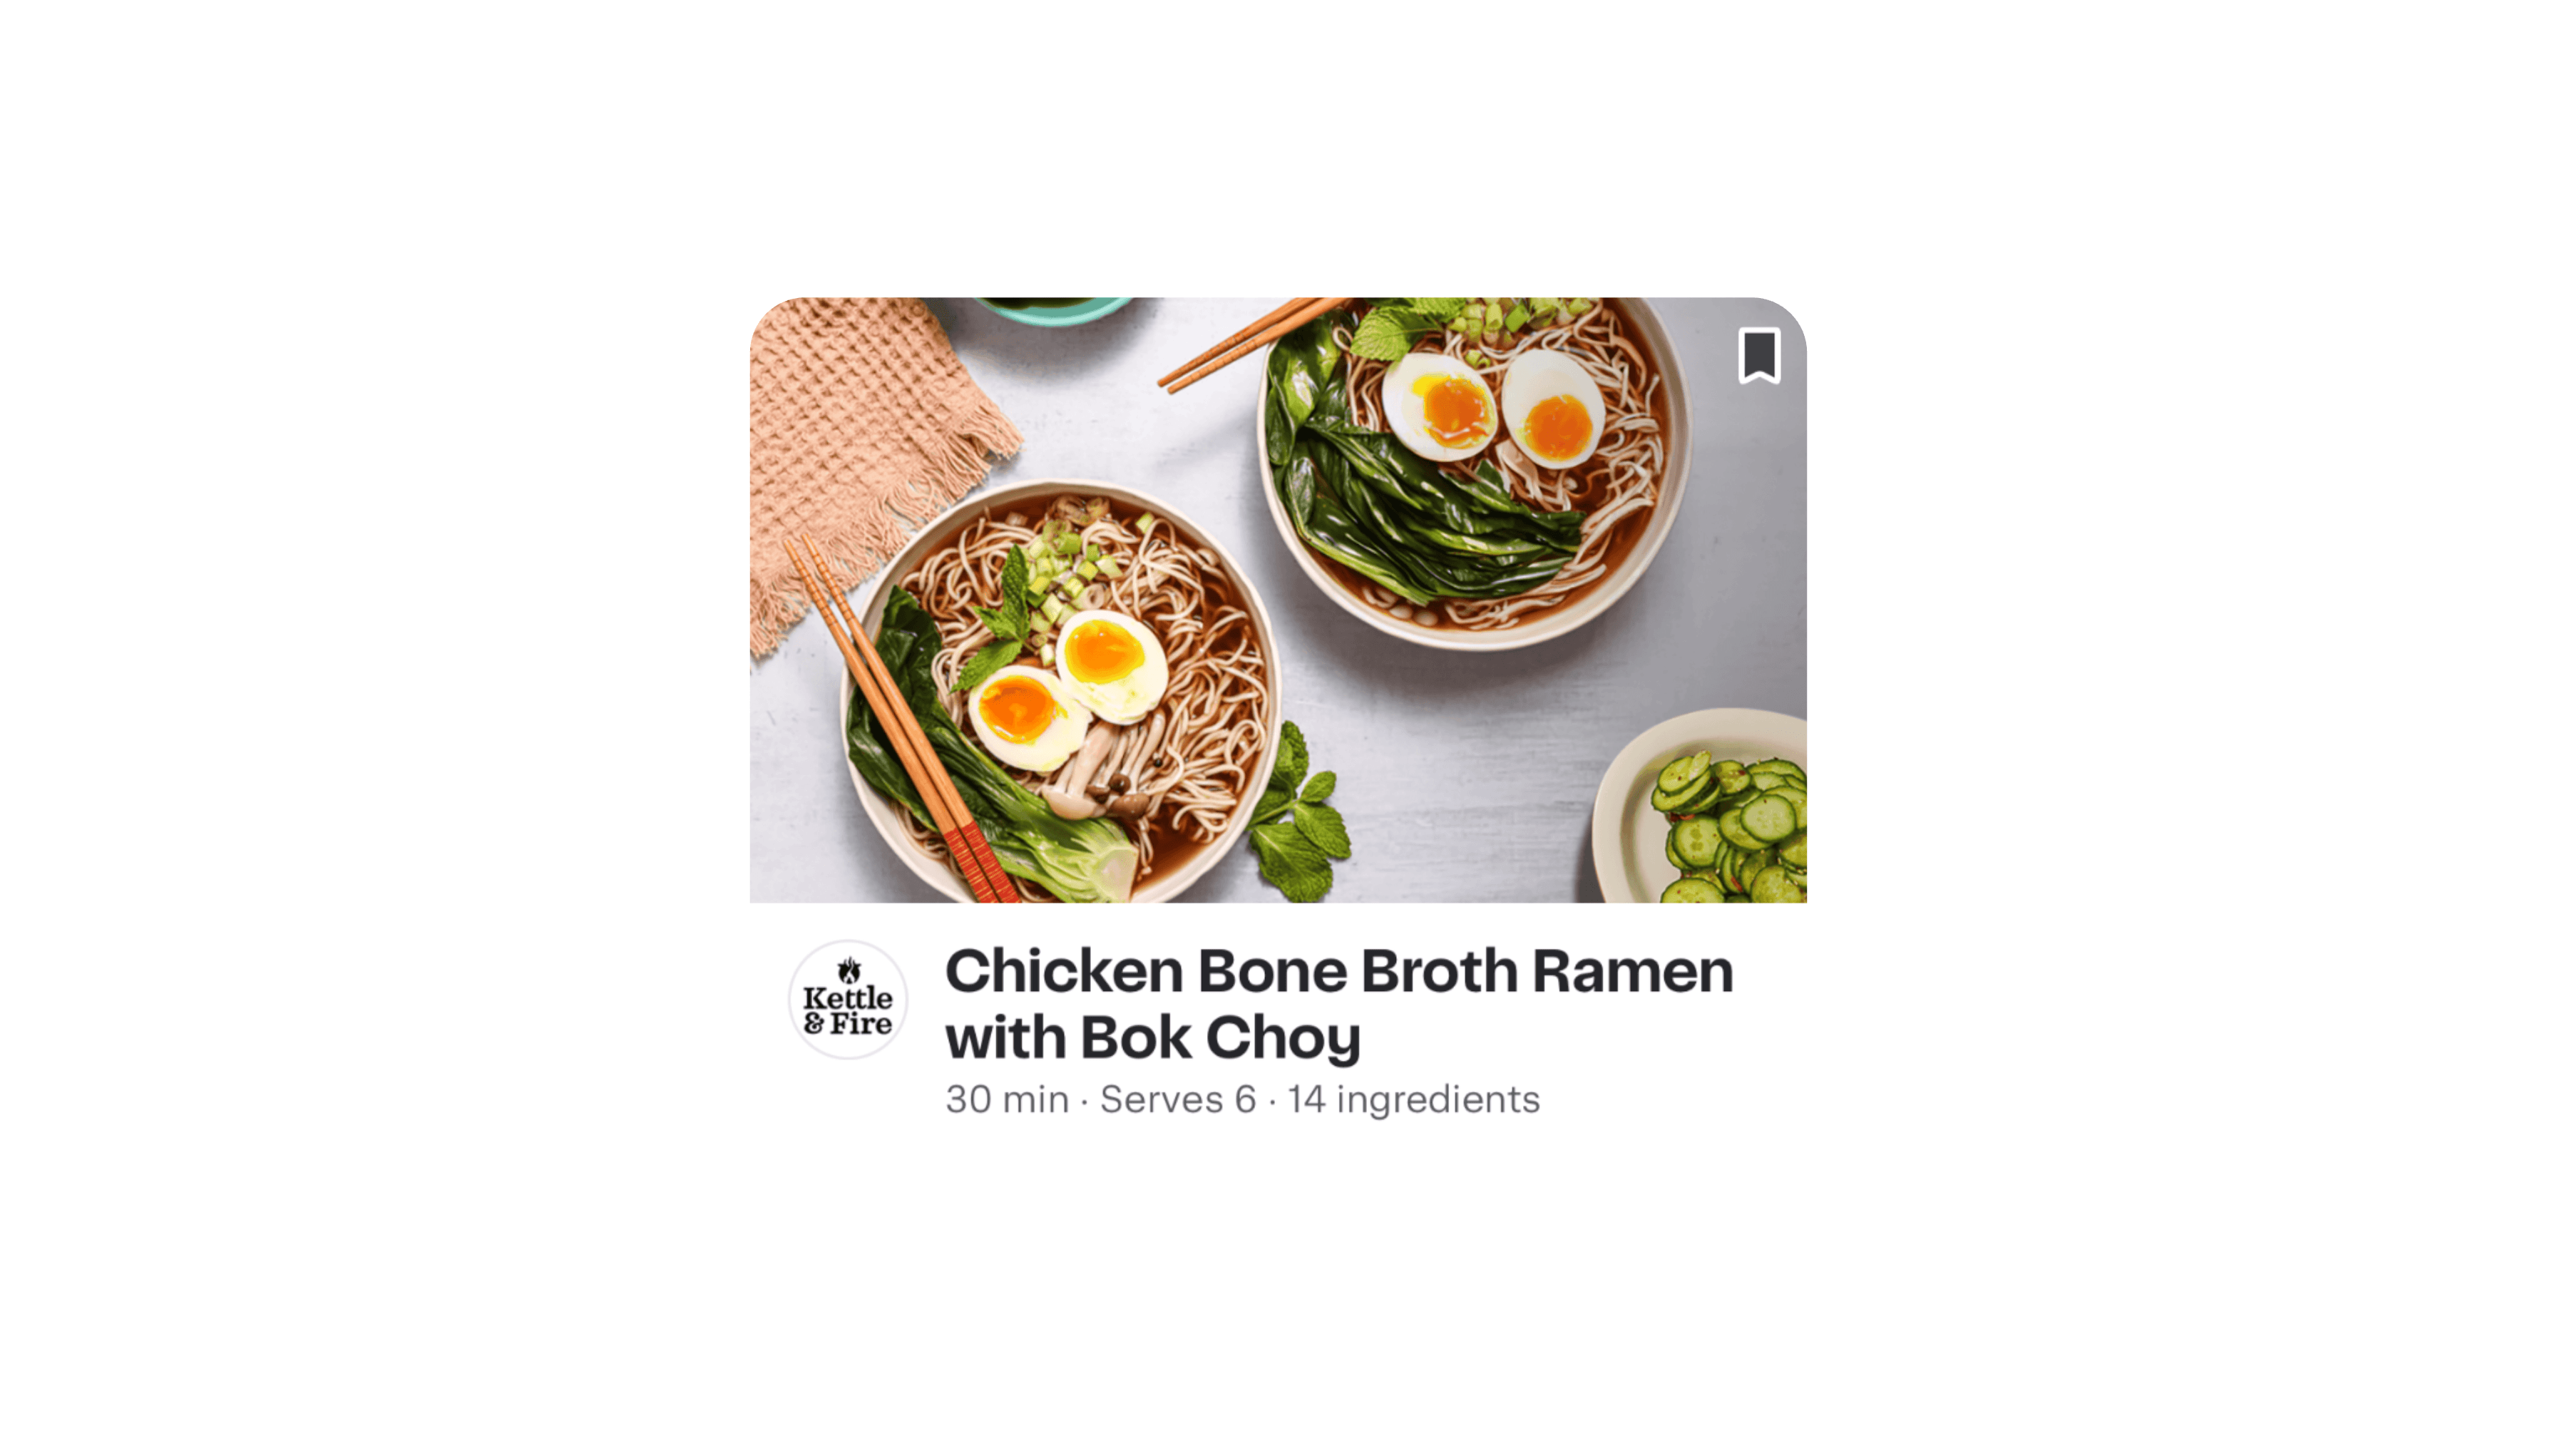The height and width of the screenshot is (1456, 2567).
Task: Click the teal bowl at the photo's top edge
Action: (1053, 310)
